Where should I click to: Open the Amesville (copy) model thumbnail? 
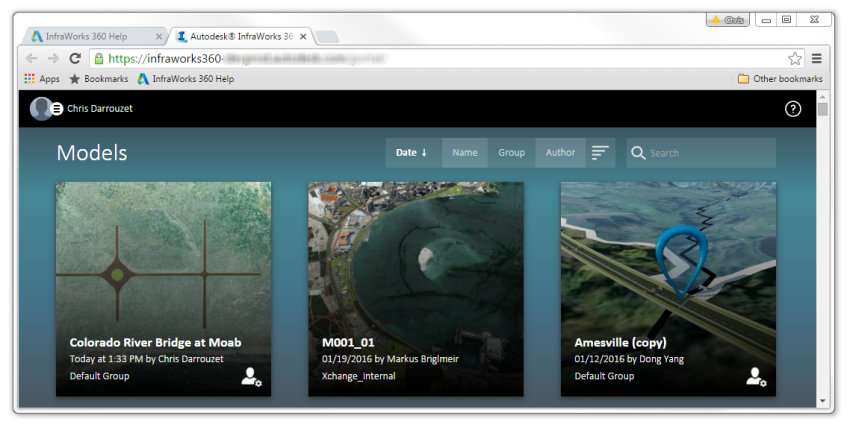tap(668, 289)
